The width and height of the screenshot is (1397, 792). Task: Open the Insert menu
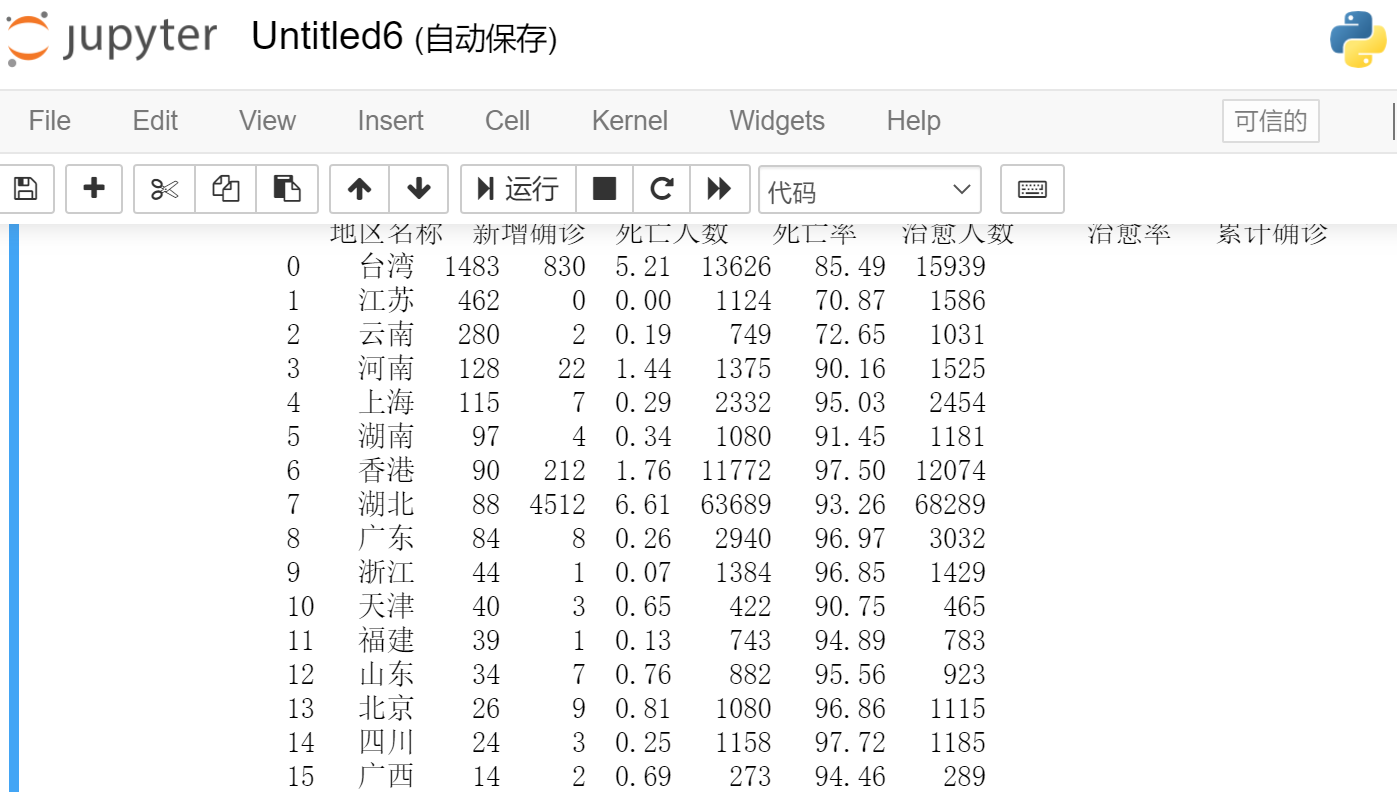pos(391,121)
